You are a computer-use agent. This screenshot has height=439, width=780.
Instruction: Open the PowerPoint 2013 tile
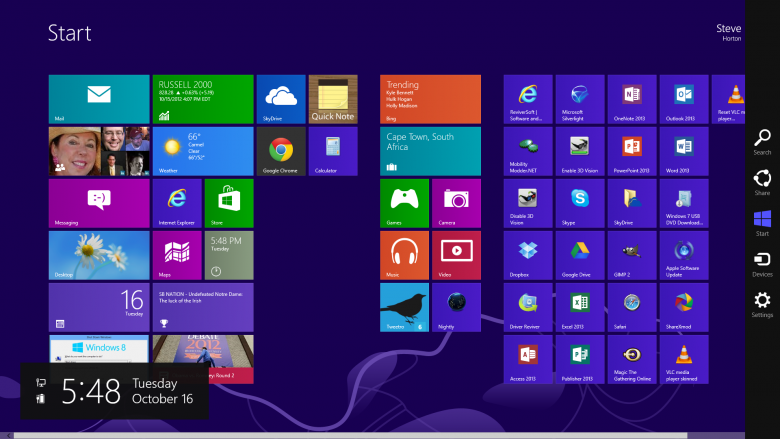[x=632, y=151]
